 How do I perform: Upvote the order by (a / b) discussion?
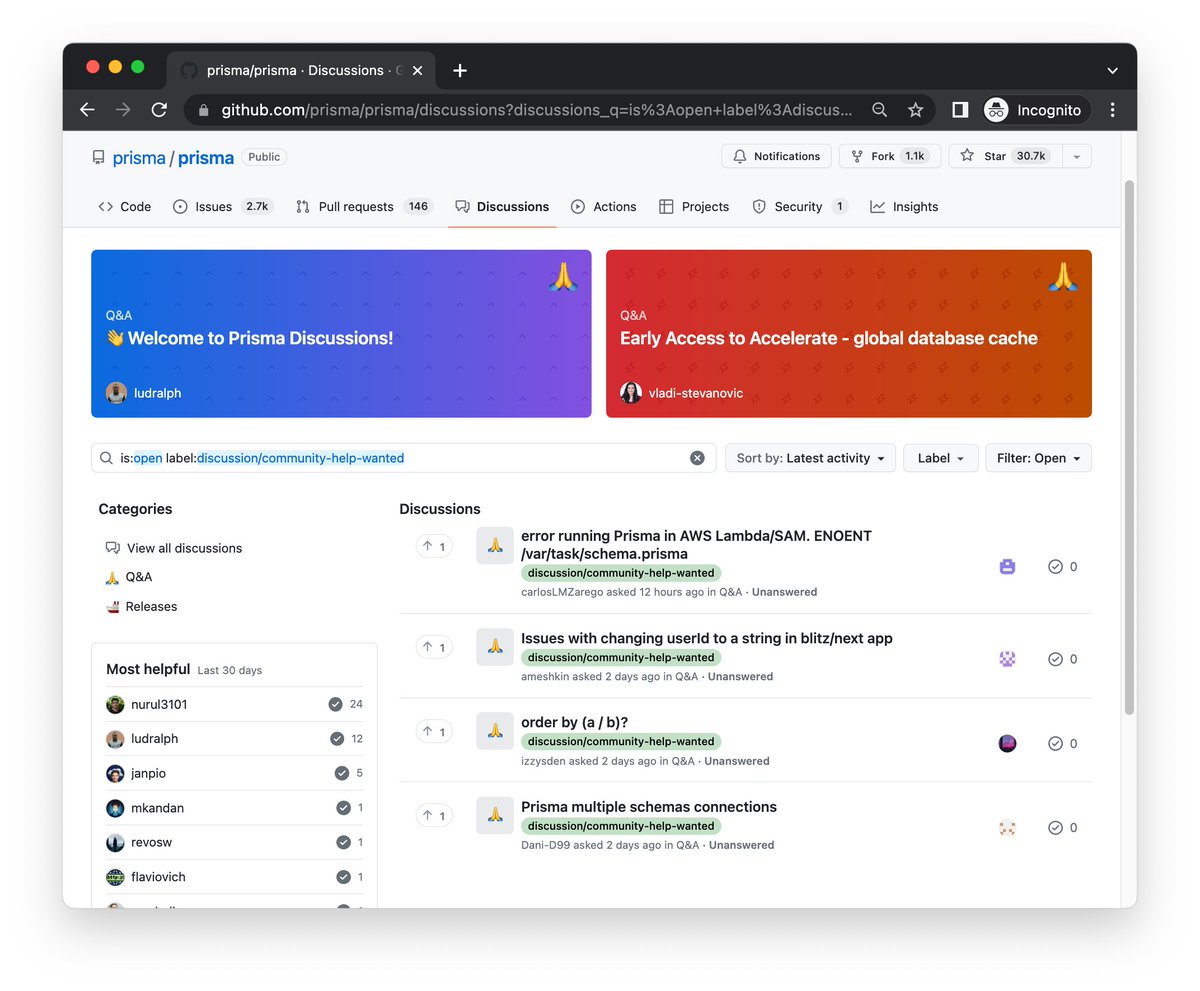[434, 731]
